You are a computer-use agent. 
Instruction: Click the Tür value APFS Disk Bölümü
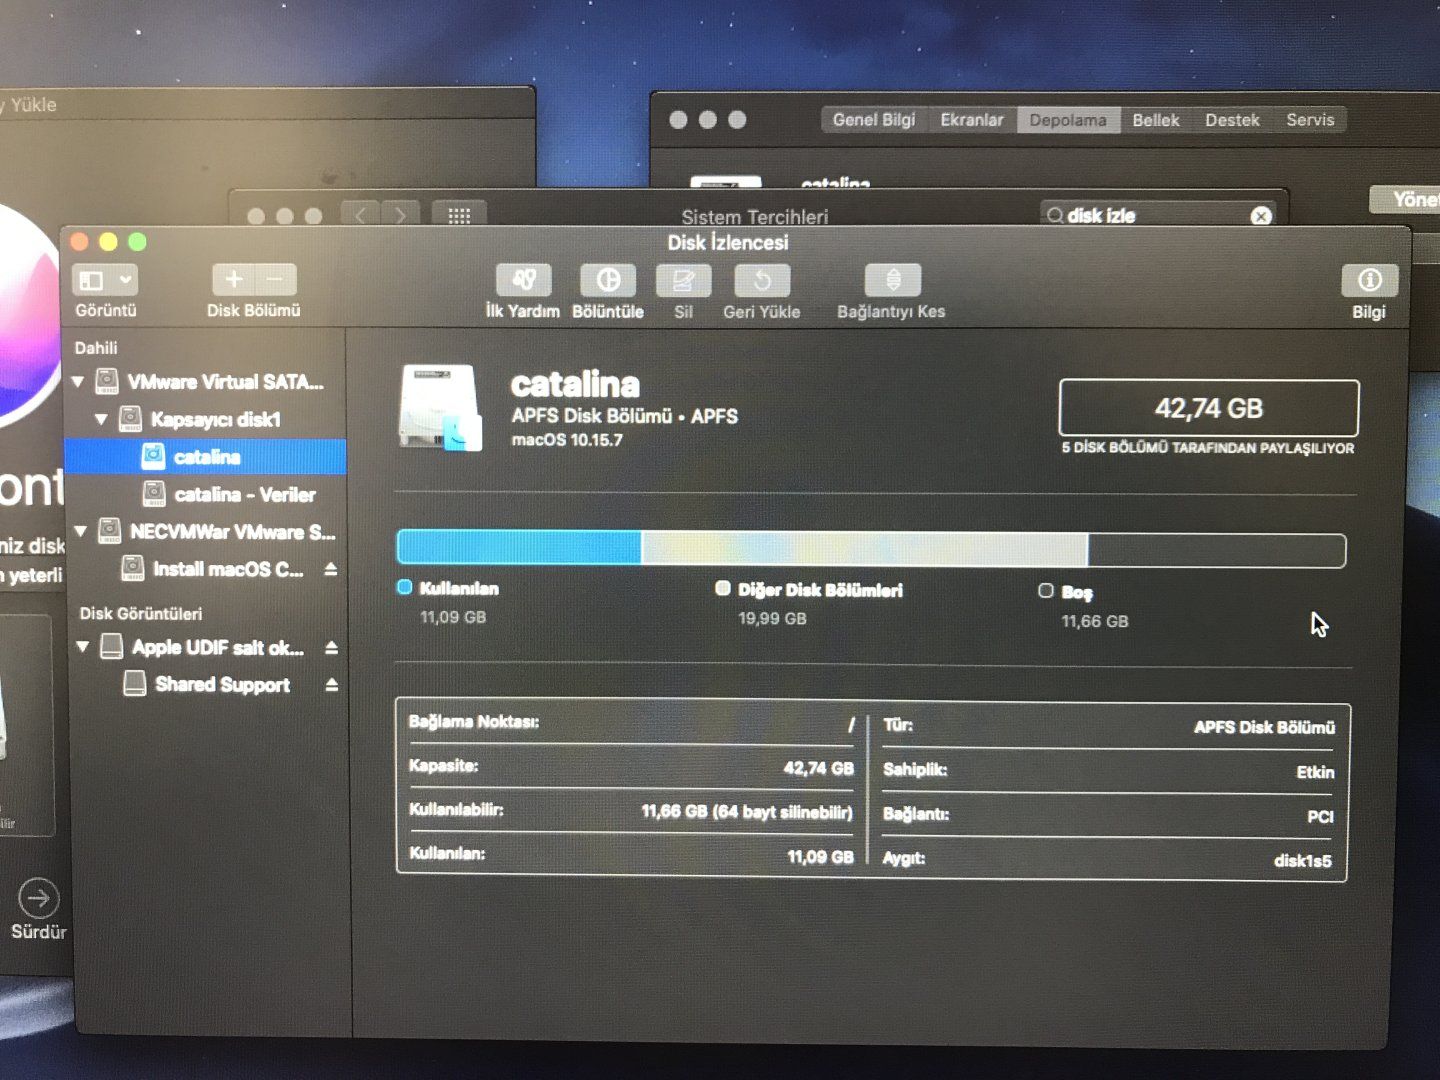coord(1264,727)
